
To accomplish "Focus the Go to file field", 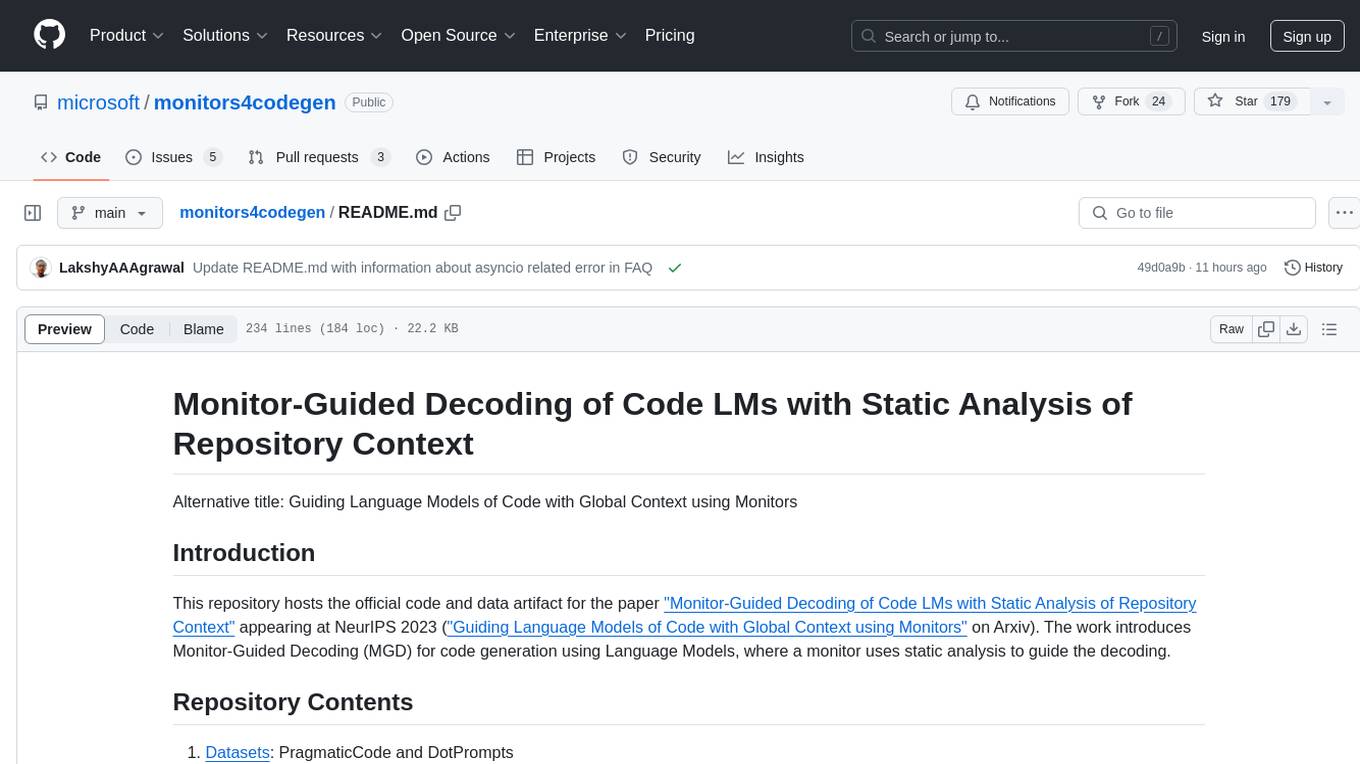I will point(1197,213).
